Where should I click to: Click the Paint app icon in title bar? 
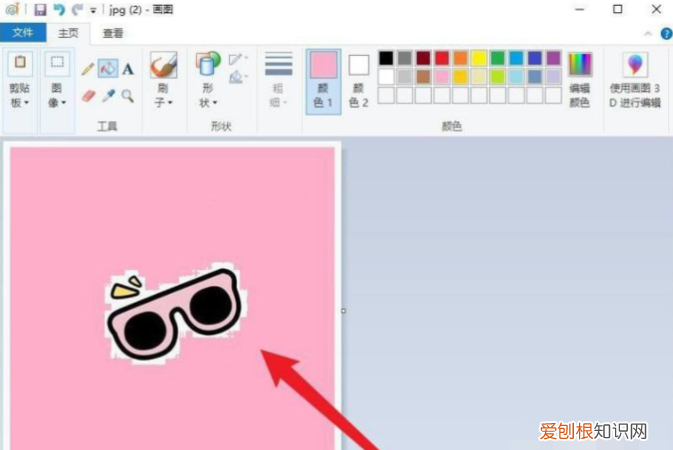(12, 9)
